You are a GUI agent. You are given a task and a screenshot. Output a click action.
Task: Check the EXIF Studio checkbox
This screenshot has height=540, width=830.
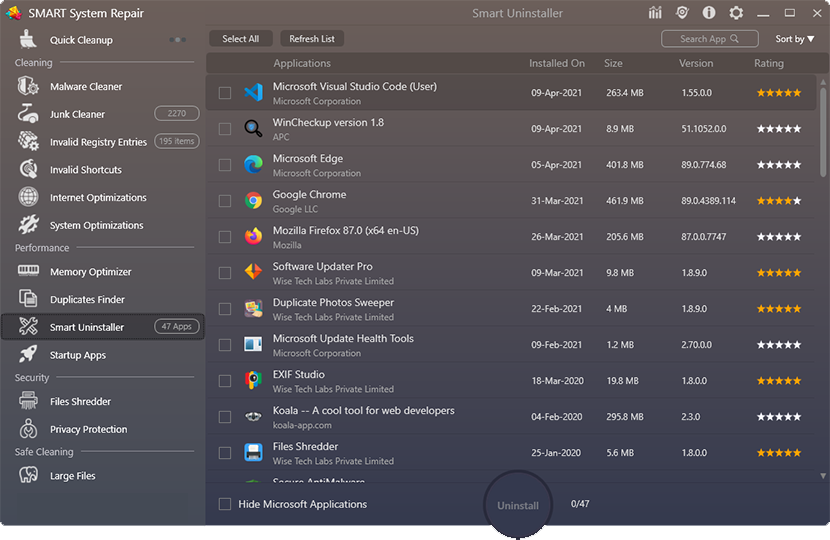(x=225, y=381)
